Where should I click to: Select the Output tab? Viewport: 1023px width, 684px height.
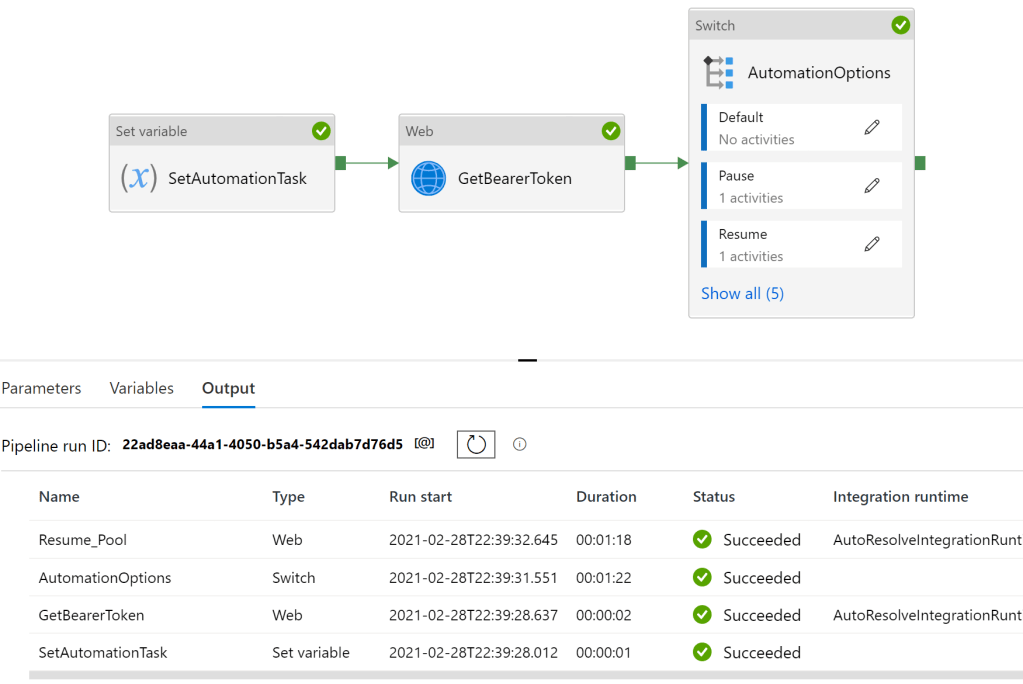(x=228, y=388)
